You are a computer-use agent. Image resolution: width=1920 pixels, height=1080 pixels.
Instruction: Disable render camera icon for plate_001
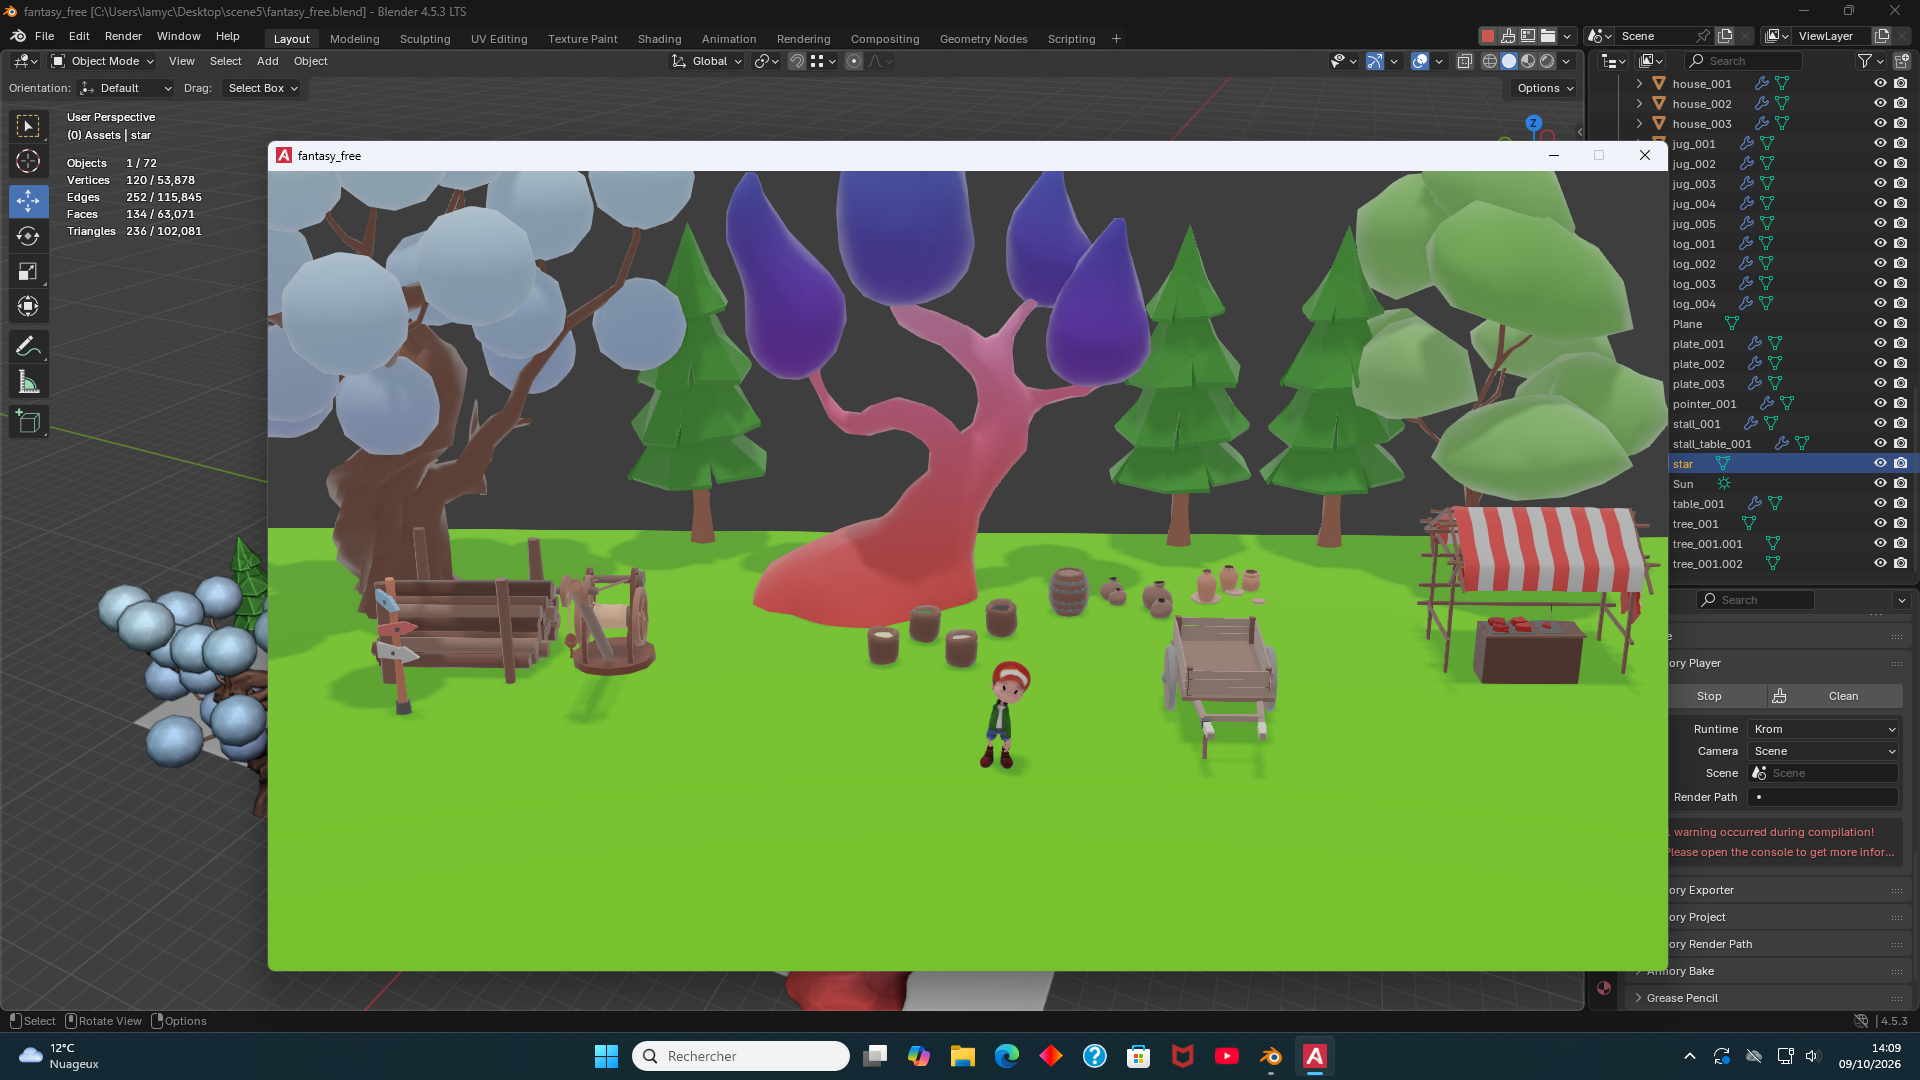point(1901,344)
